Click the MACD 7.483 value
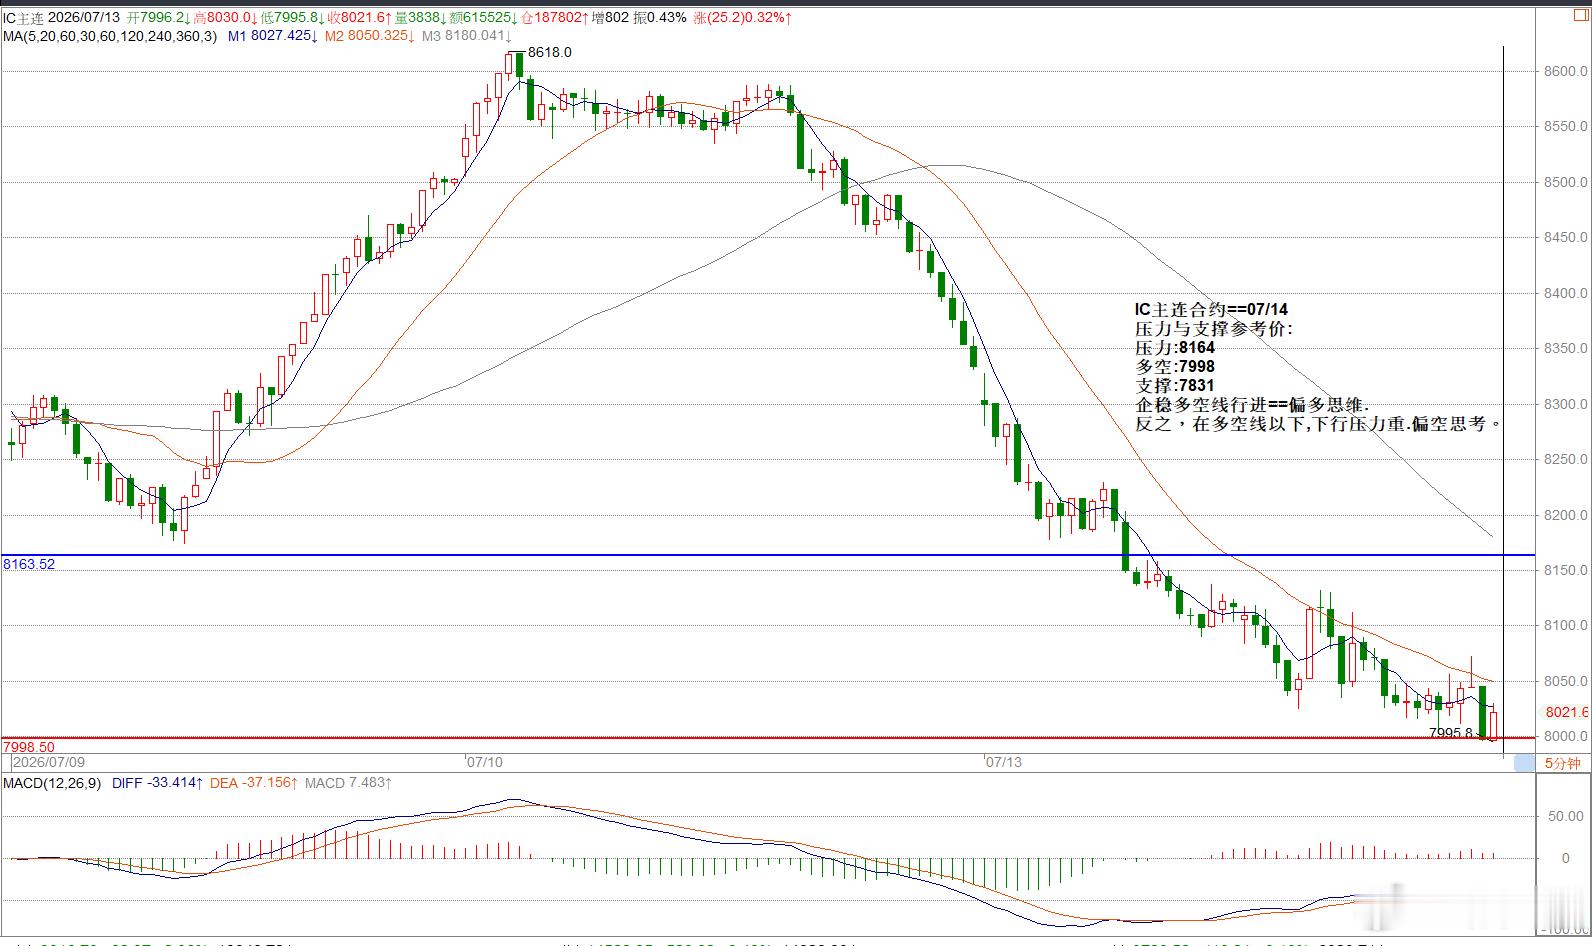 348,783
